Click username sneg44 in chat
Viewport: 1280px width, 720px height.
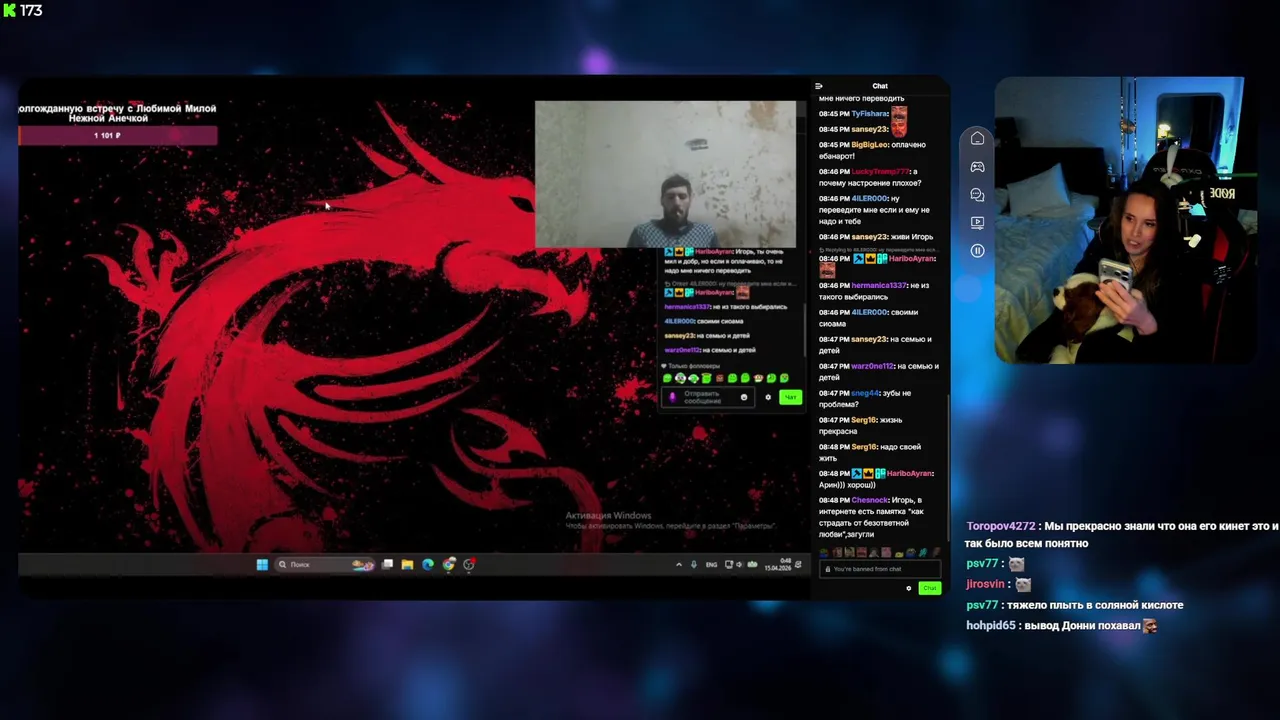point(865,393)
